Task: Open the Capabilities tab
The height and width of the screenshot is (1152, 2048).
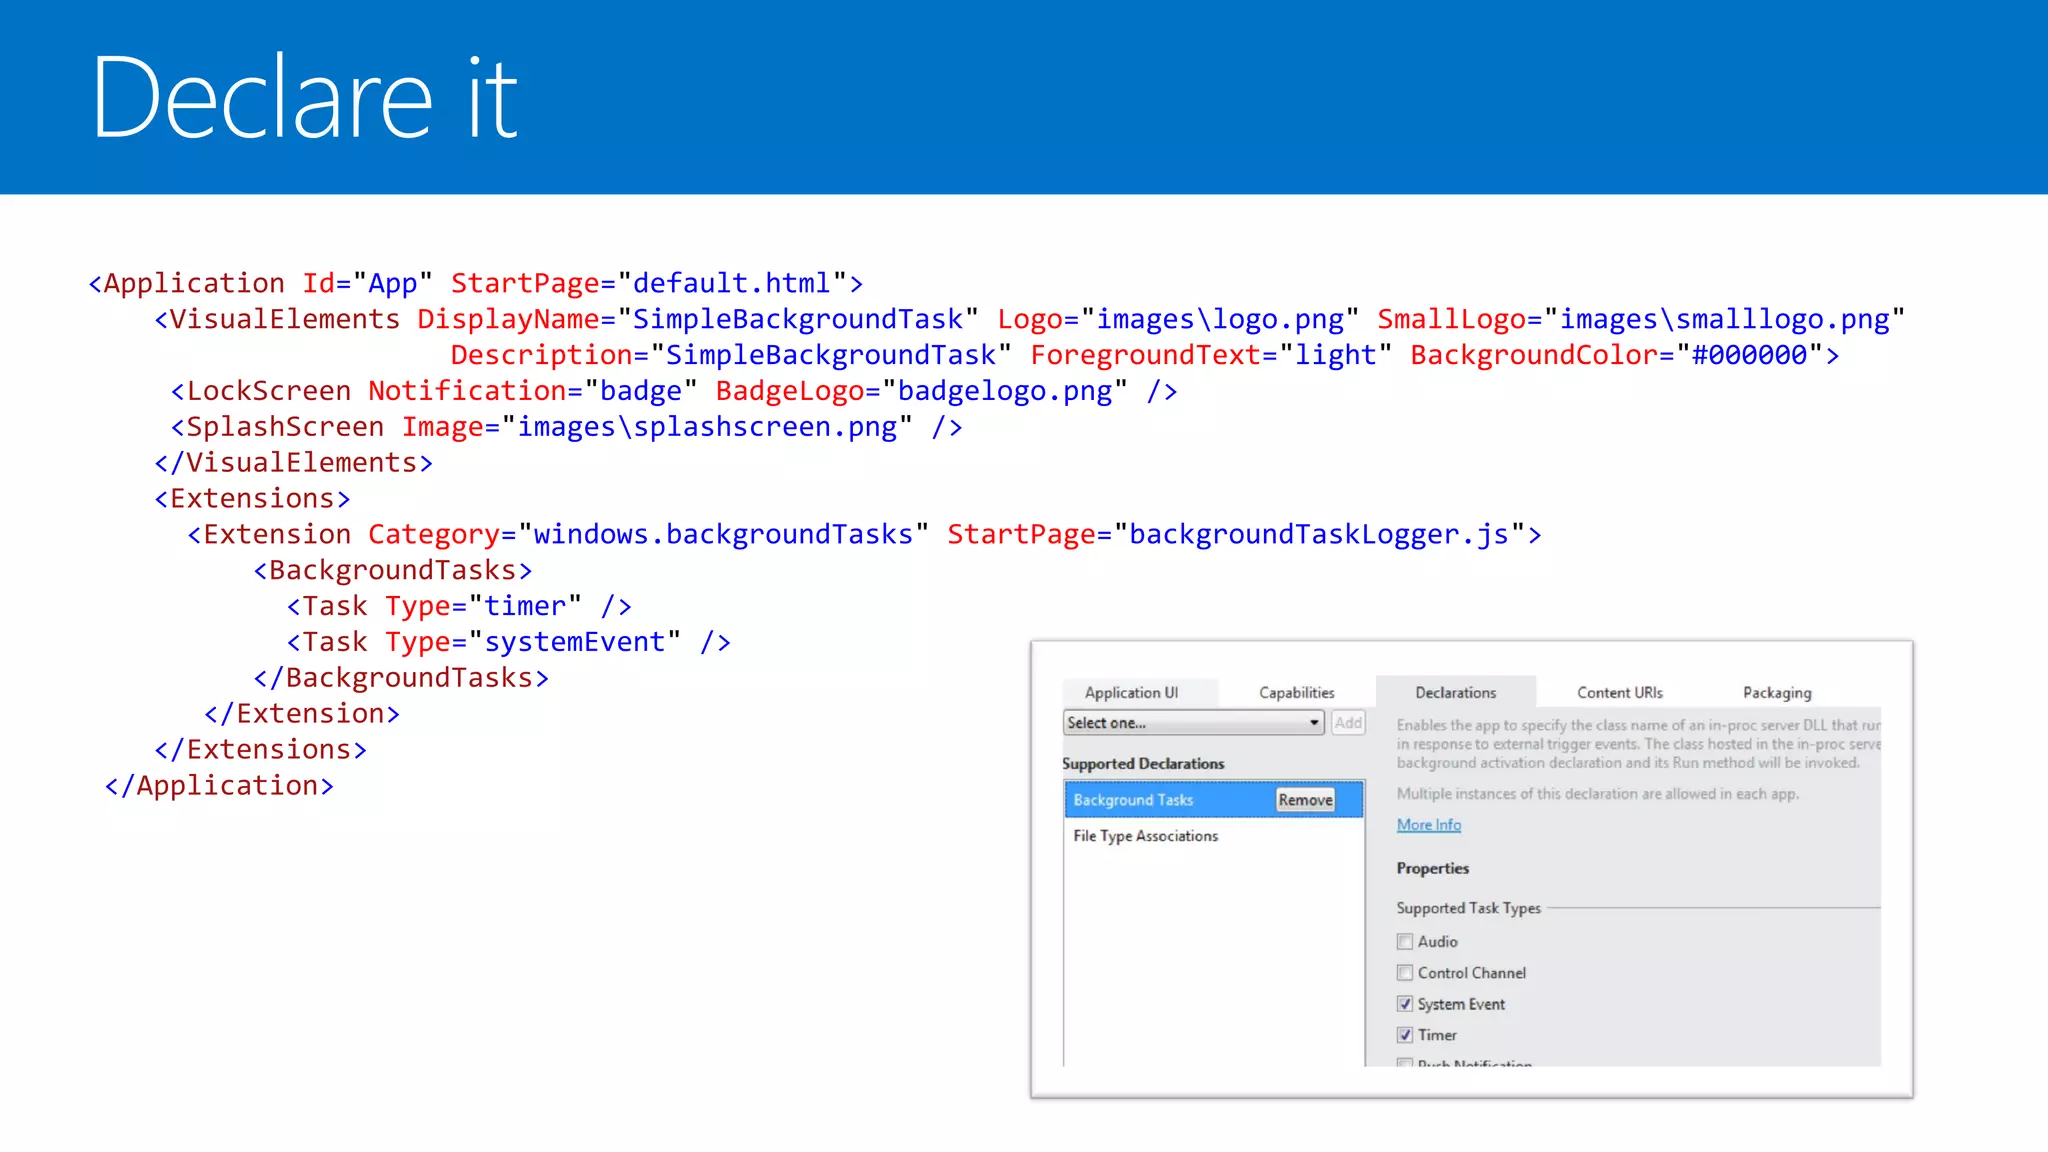Action: click(1296, 692)
